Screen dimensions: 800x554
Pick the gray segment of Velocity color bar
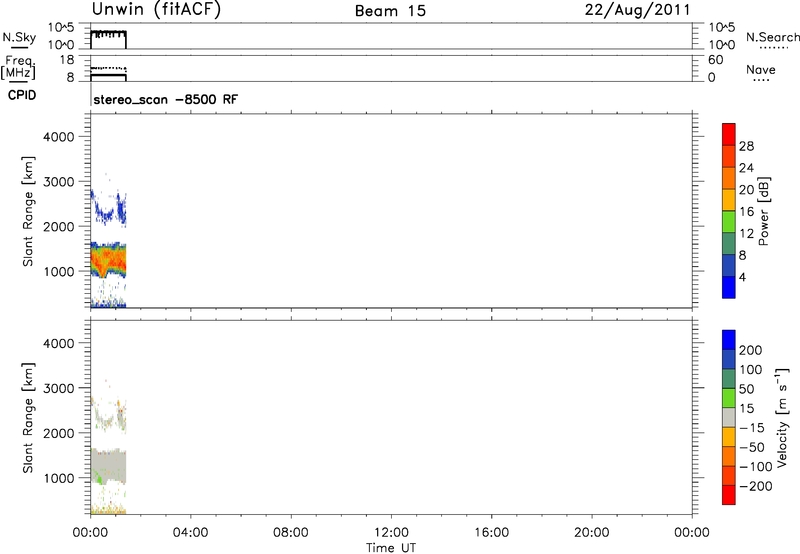(729, 418)
